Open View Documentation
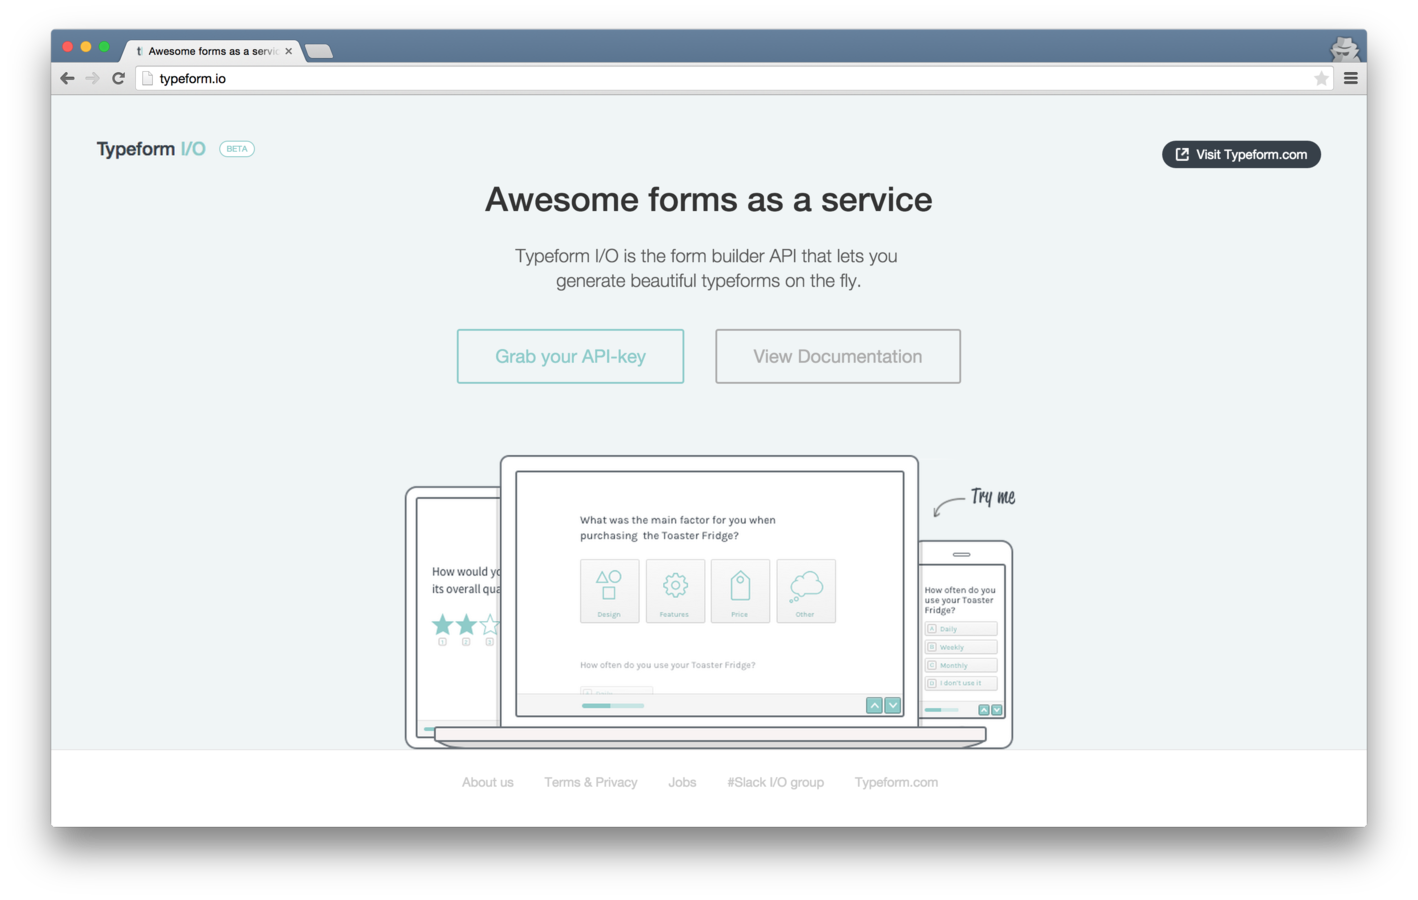1418x900 pixels. (x=838, y=356)
